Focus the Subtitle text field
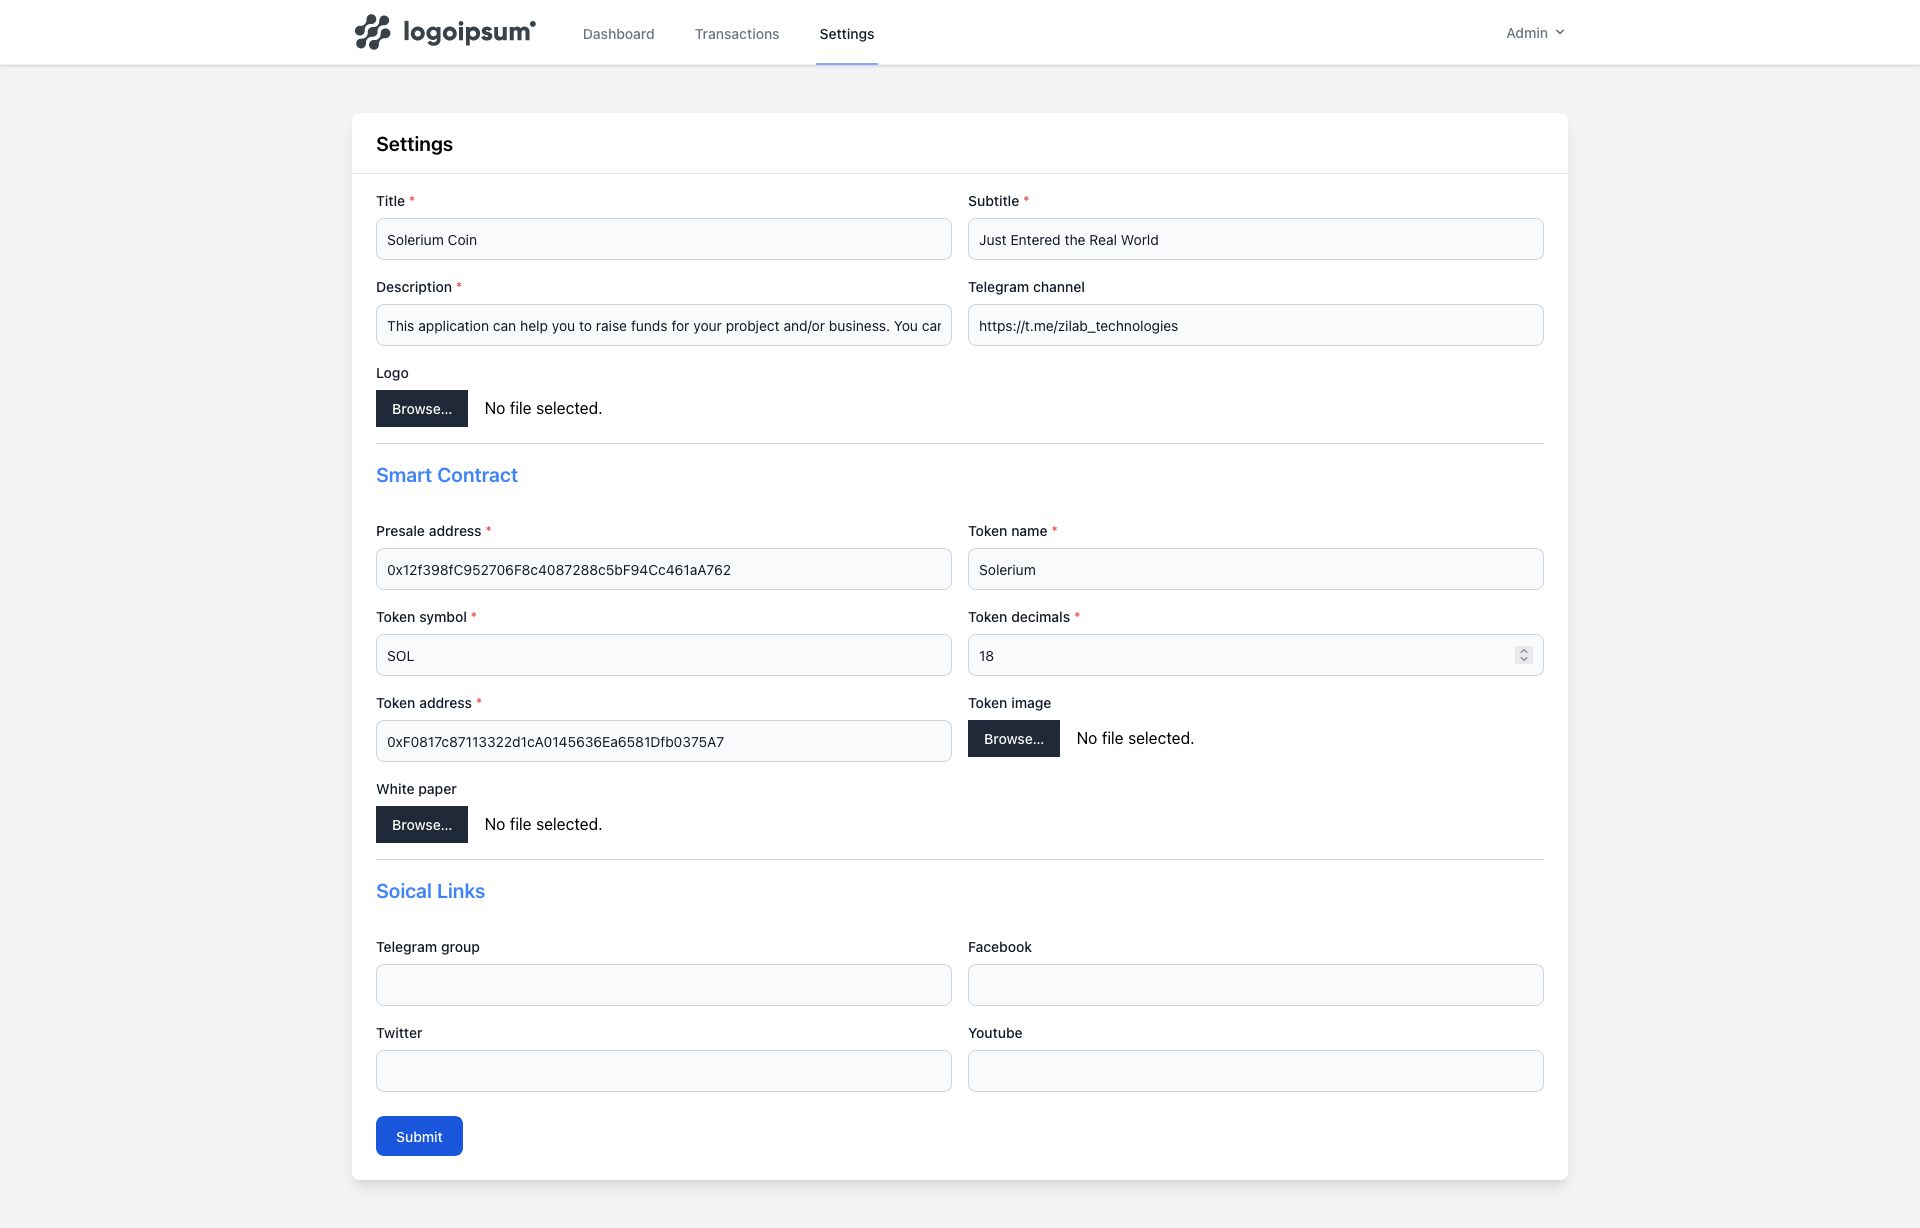This screenshot has width=1920, height=1228. click(1255, 240)
